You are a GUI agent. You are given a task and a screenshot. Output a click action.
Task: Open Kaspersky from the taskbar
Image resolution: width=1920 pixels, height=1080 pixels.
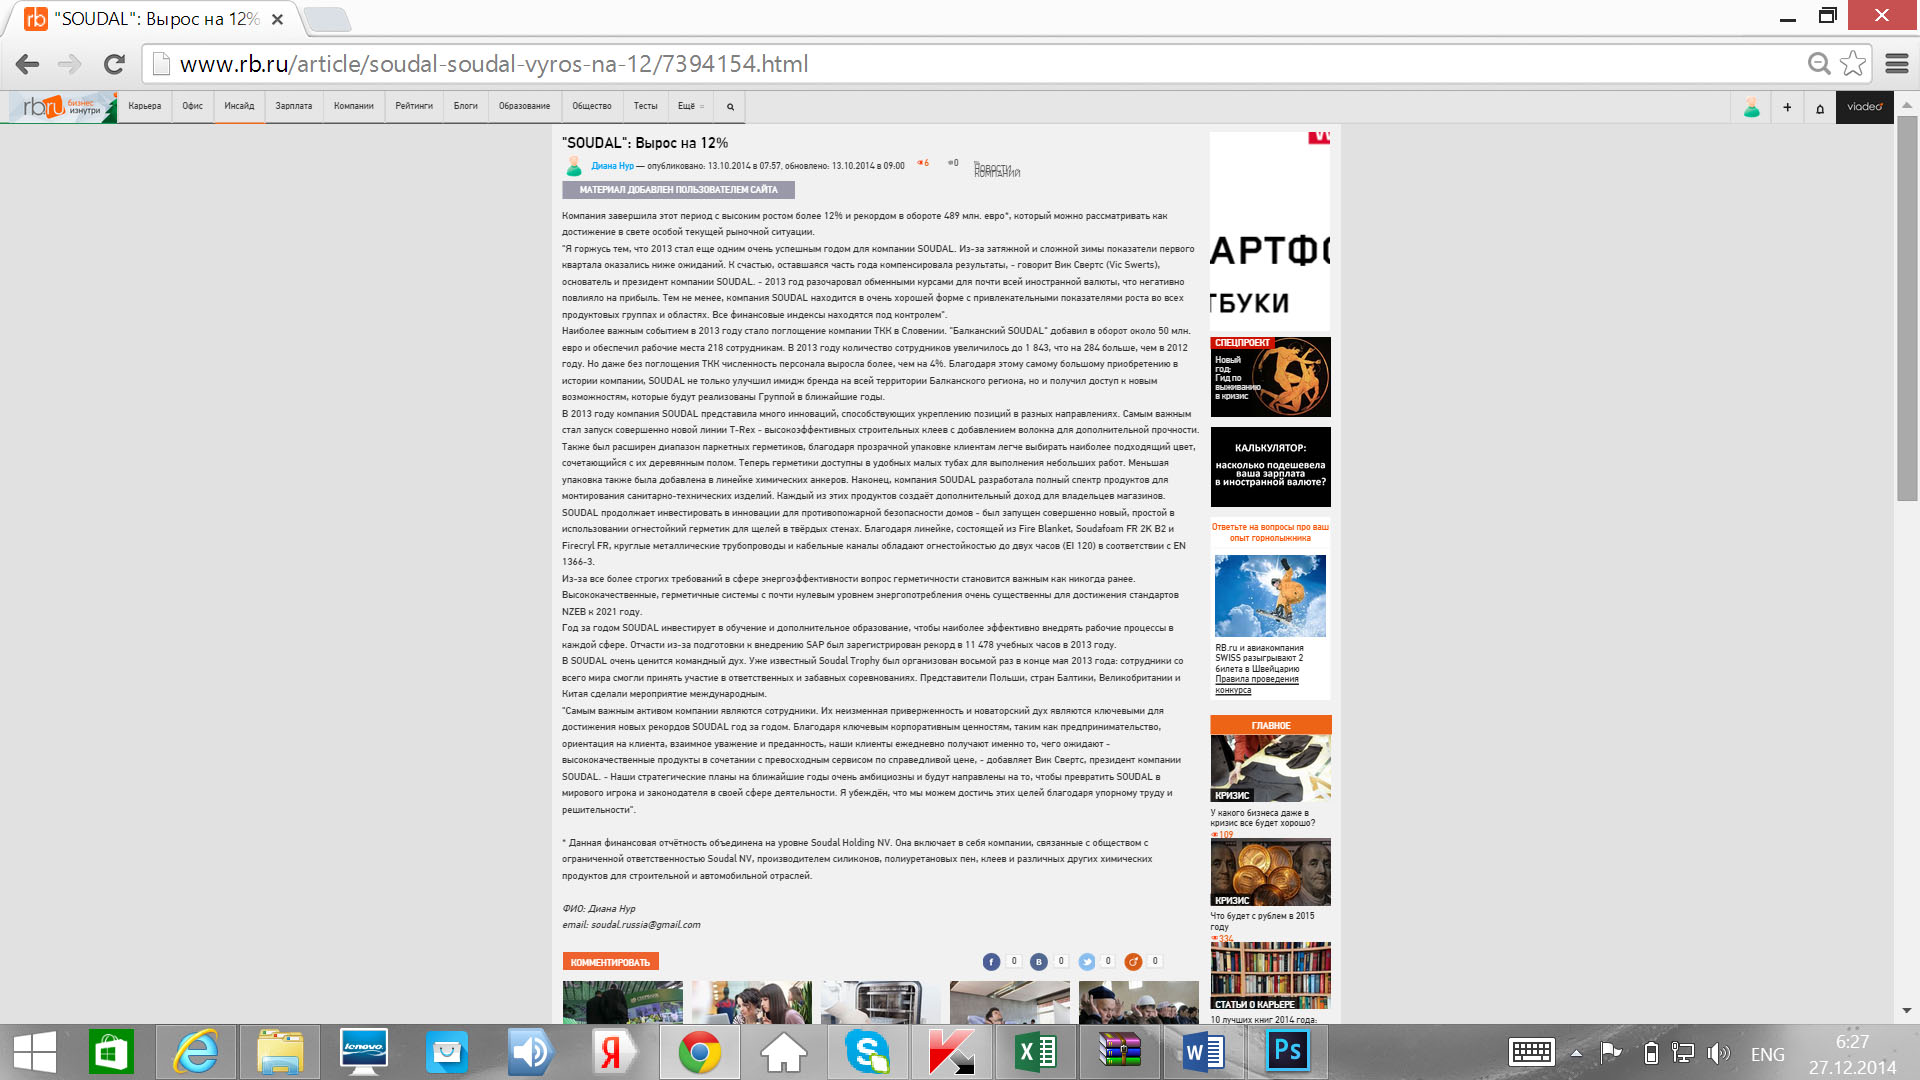click(x=951, y=1052)
